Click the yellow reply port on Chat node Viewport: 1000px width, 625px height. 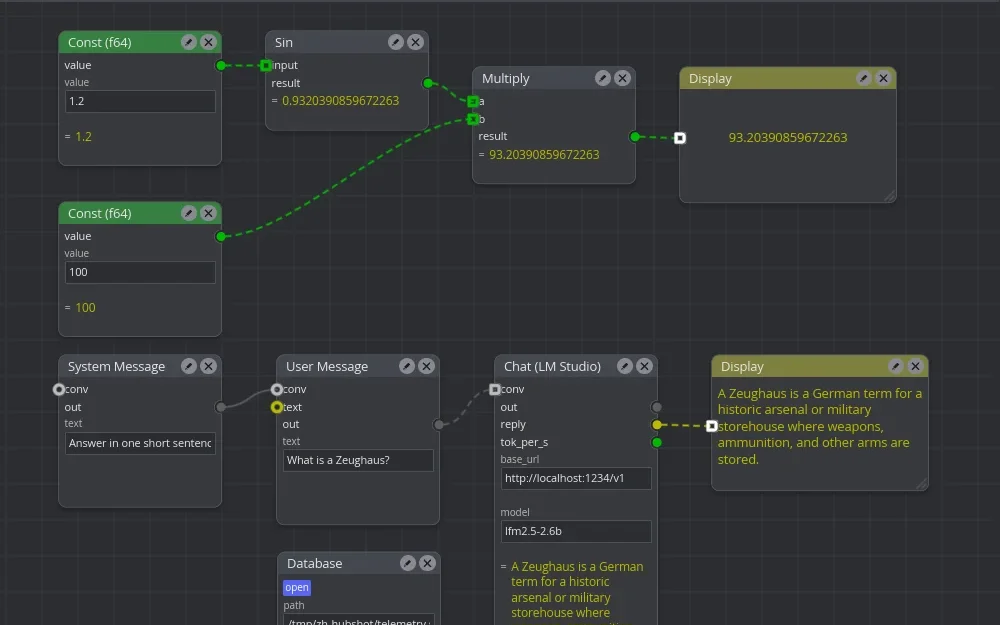[x=657, y=425]
